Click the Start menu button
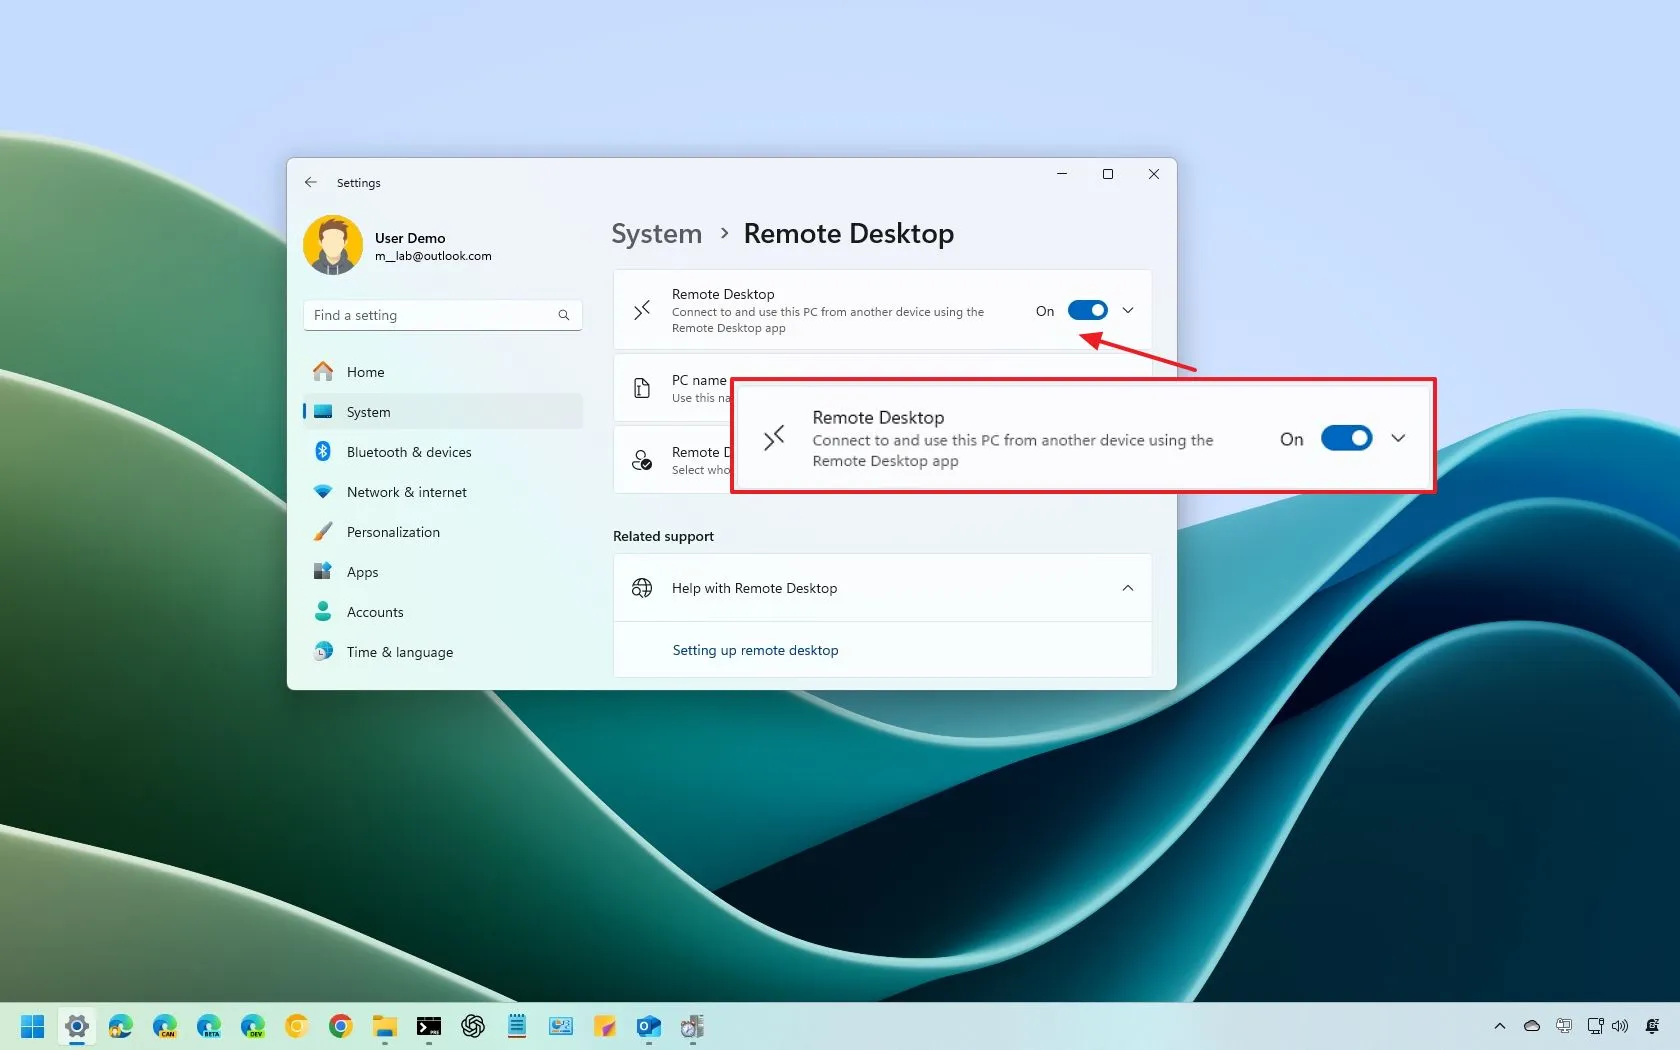 (x=32, y=1026)
